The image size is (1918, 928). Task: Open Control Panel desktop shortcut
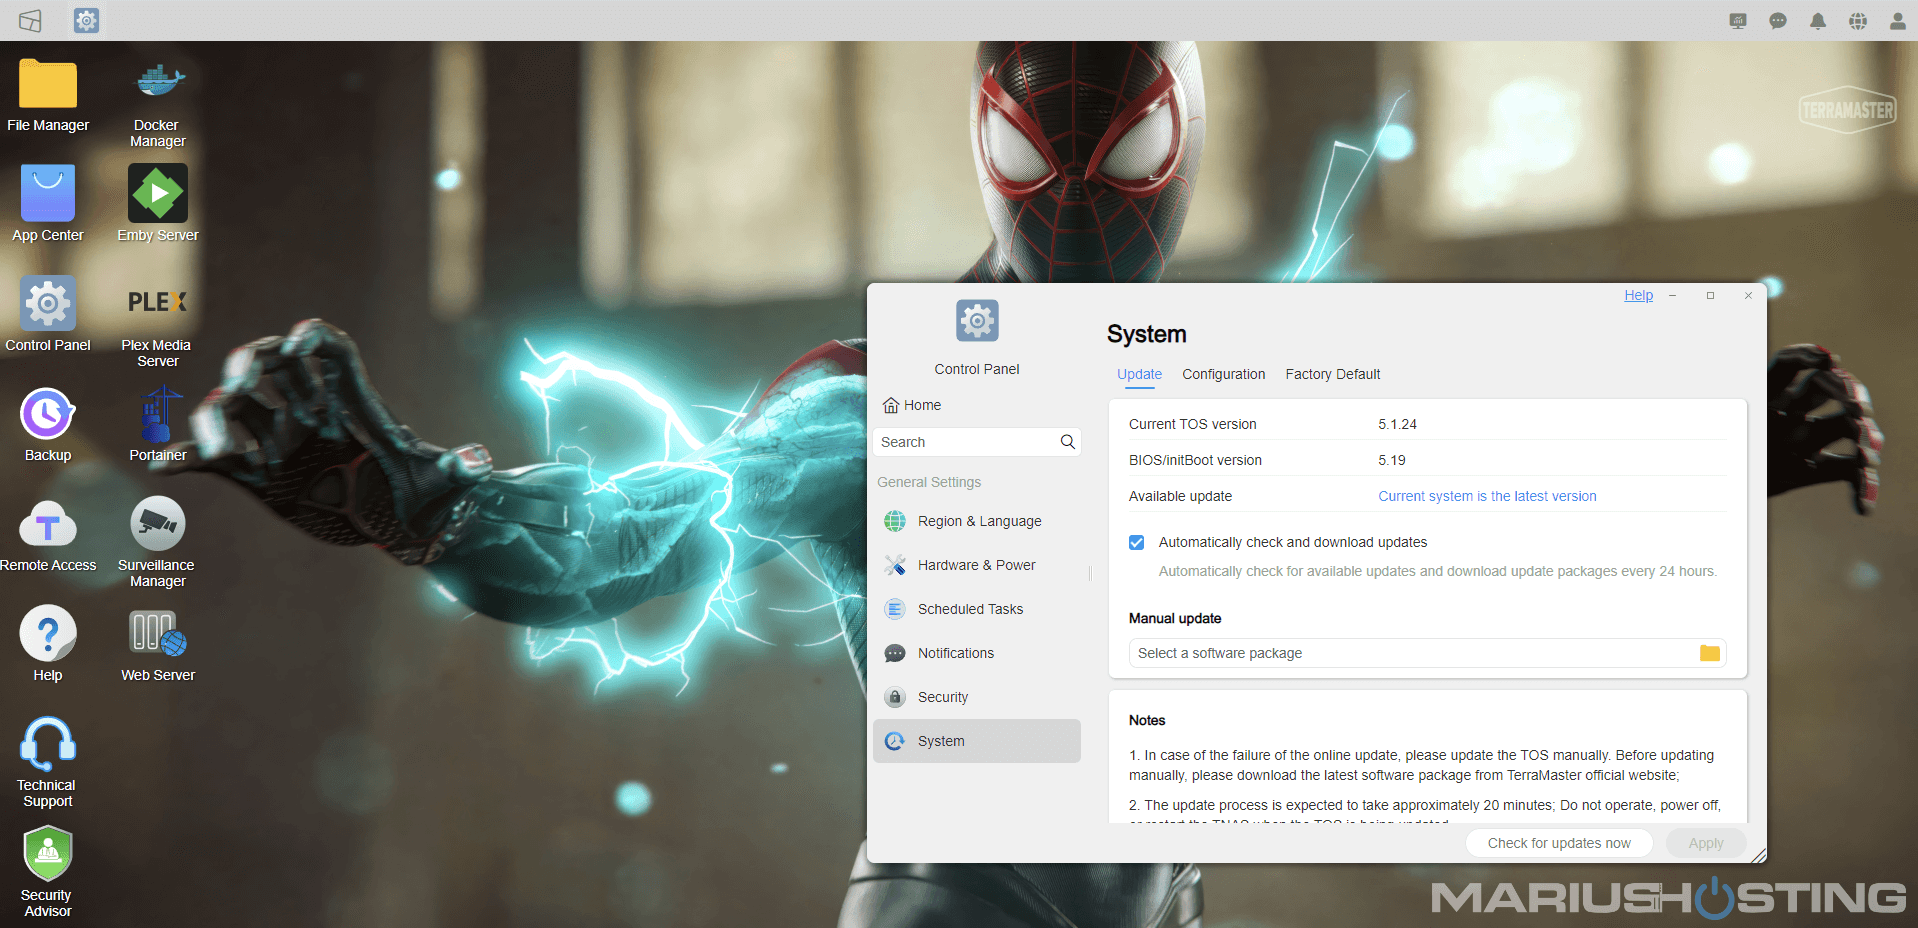(48, 315)
